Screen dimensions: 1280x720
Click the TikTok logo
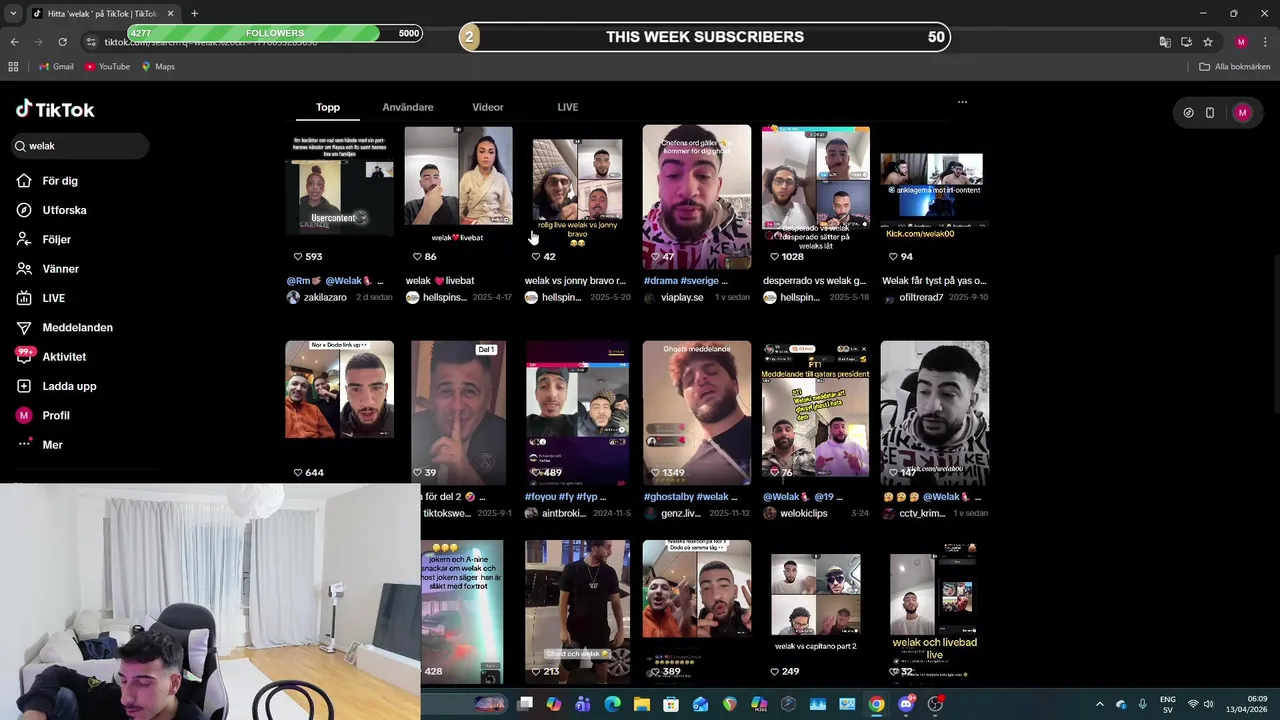coord(55,109)
